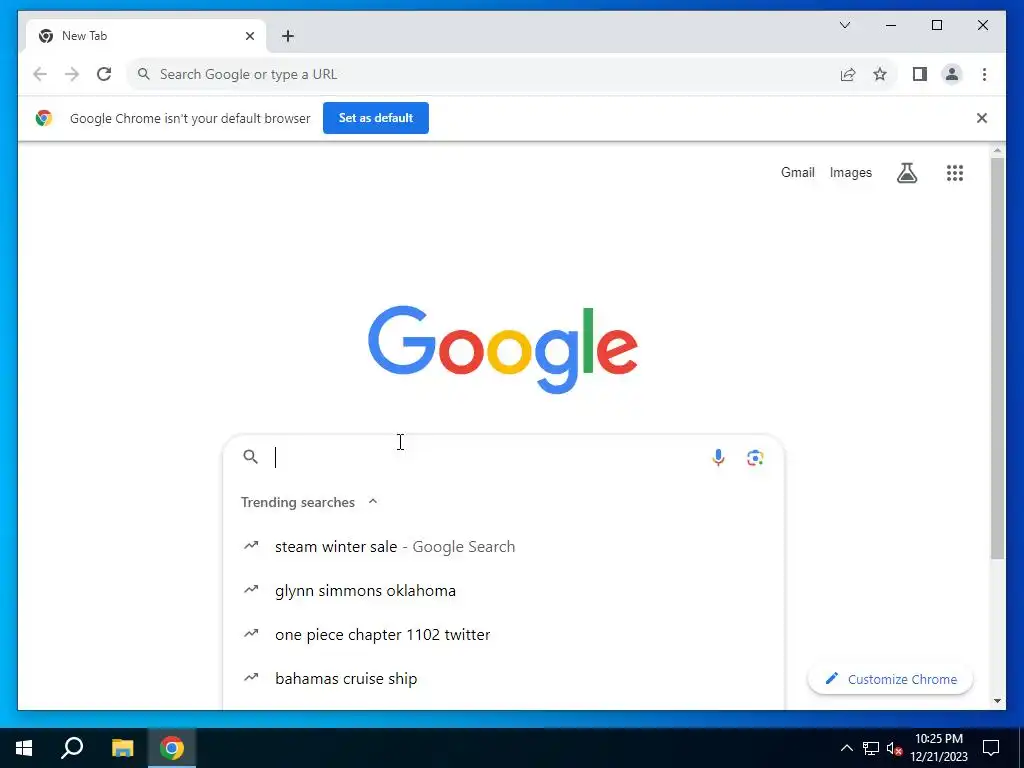
Task: Open Chrome three-dot menu
Action: pyautogui.click(x=984, y=74)
